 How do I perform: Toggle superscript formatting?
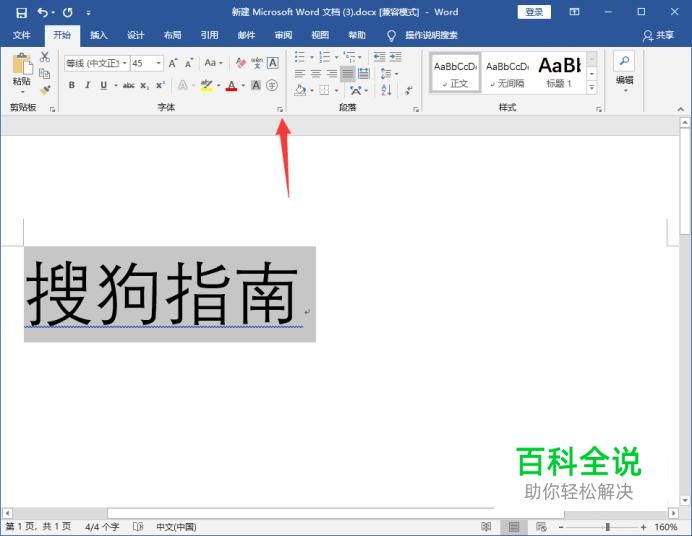point(160,85)
